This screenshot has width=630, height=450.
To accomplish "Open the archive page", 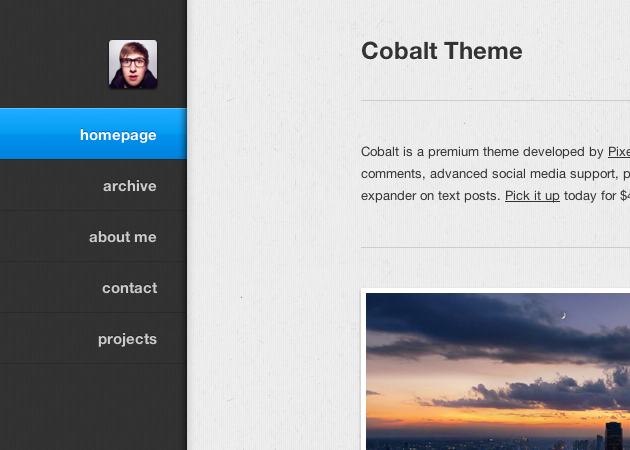I will coord(130,186).
